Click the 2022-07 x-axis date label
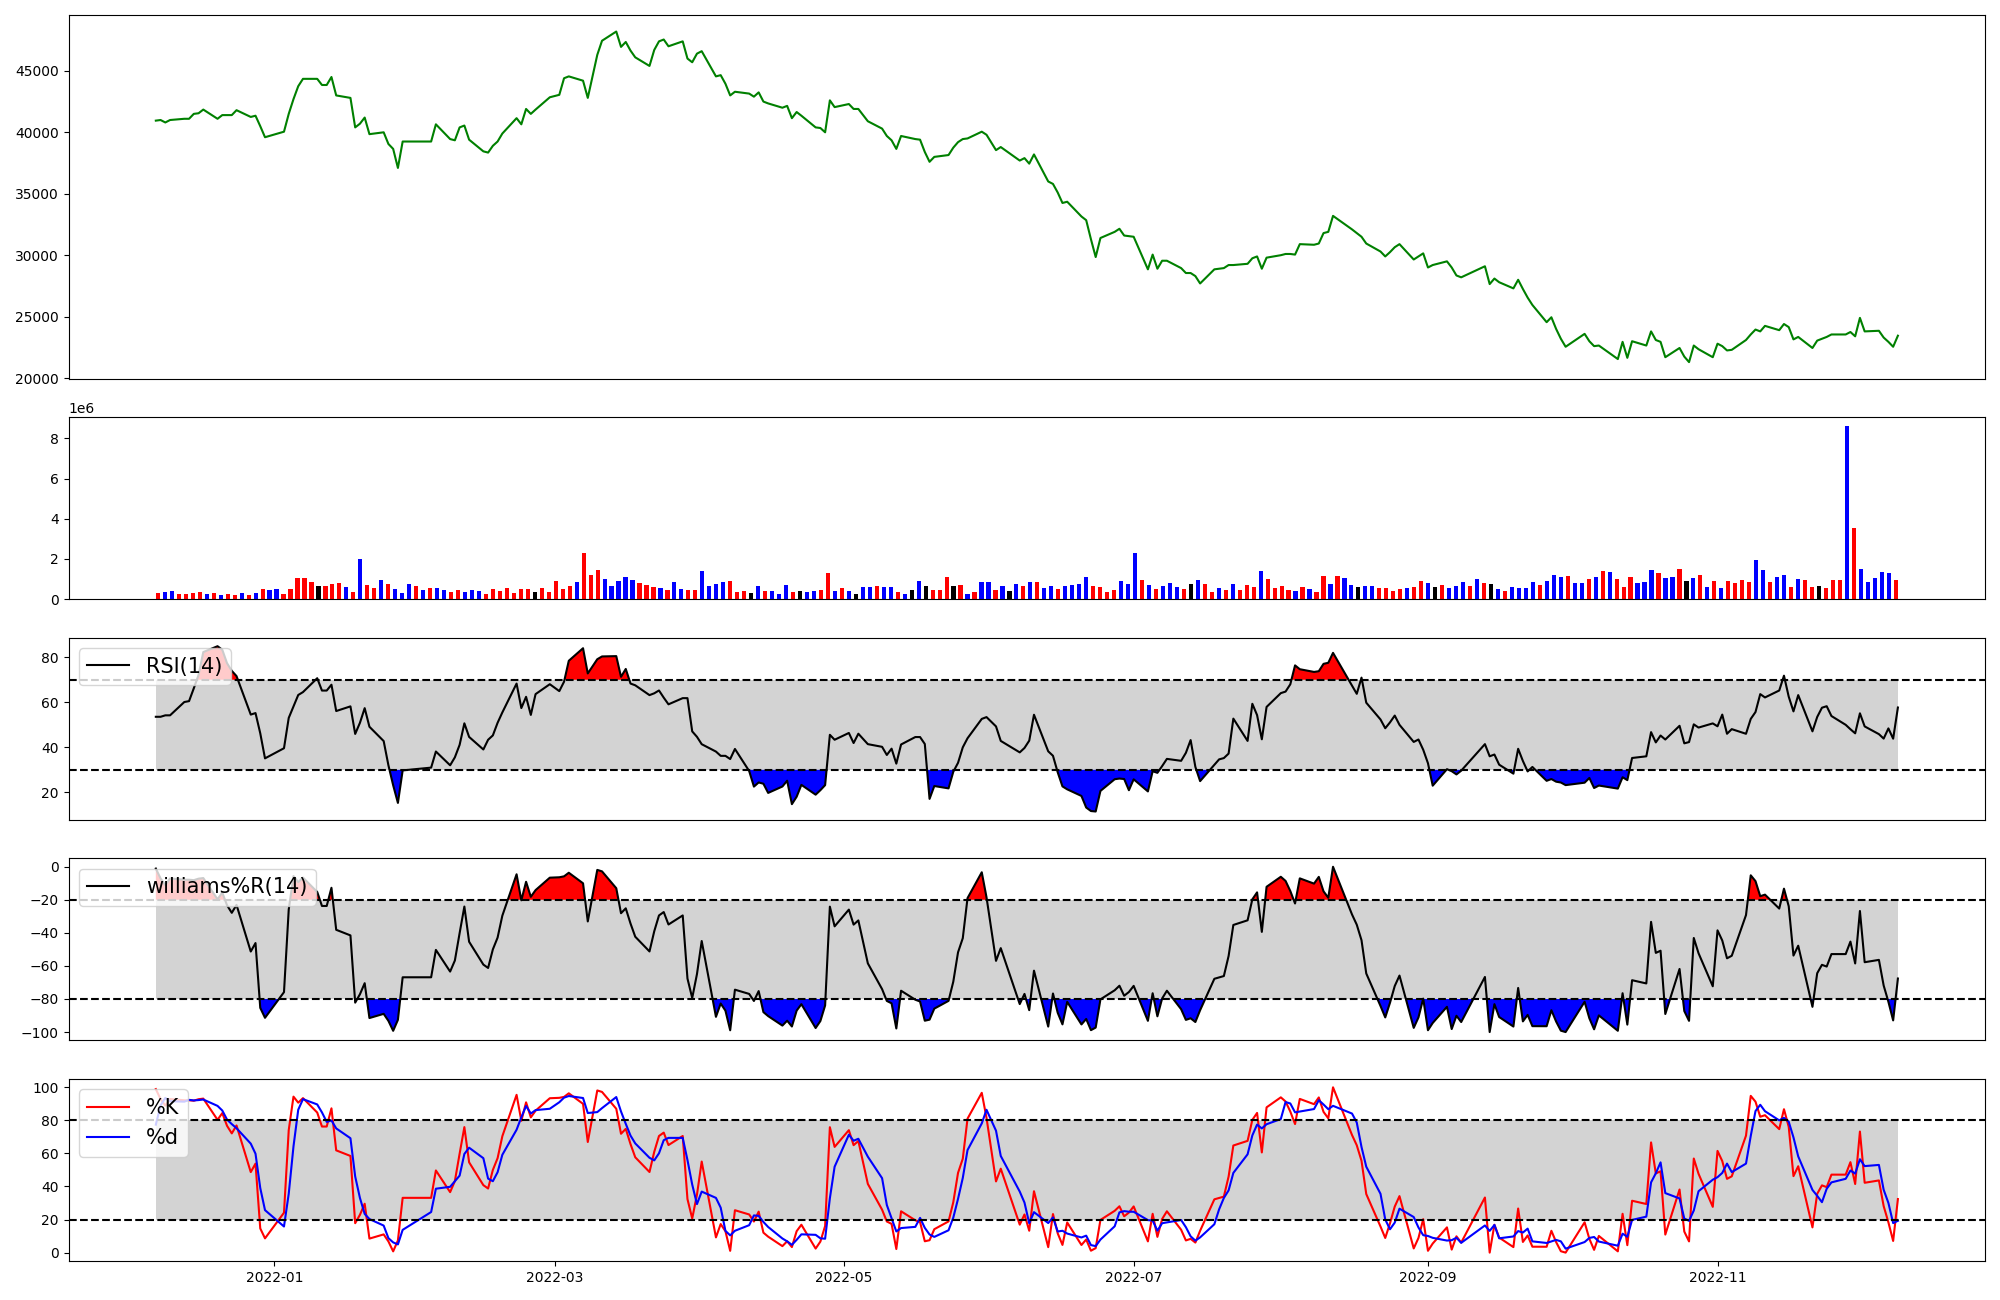 pos(1134,1277)
